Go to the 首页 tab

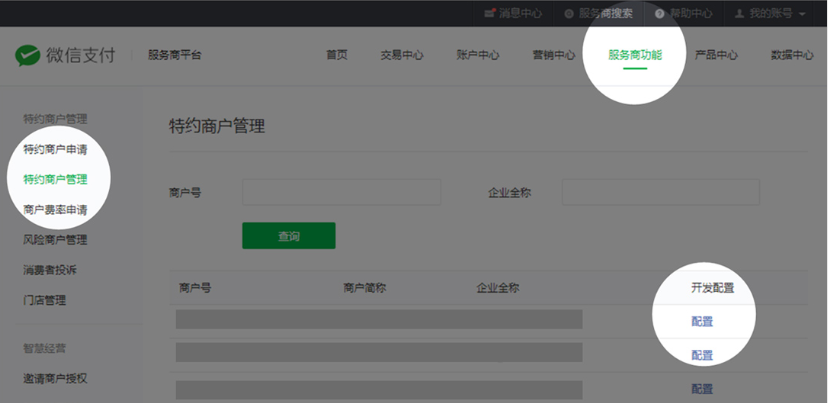[337, 56]
